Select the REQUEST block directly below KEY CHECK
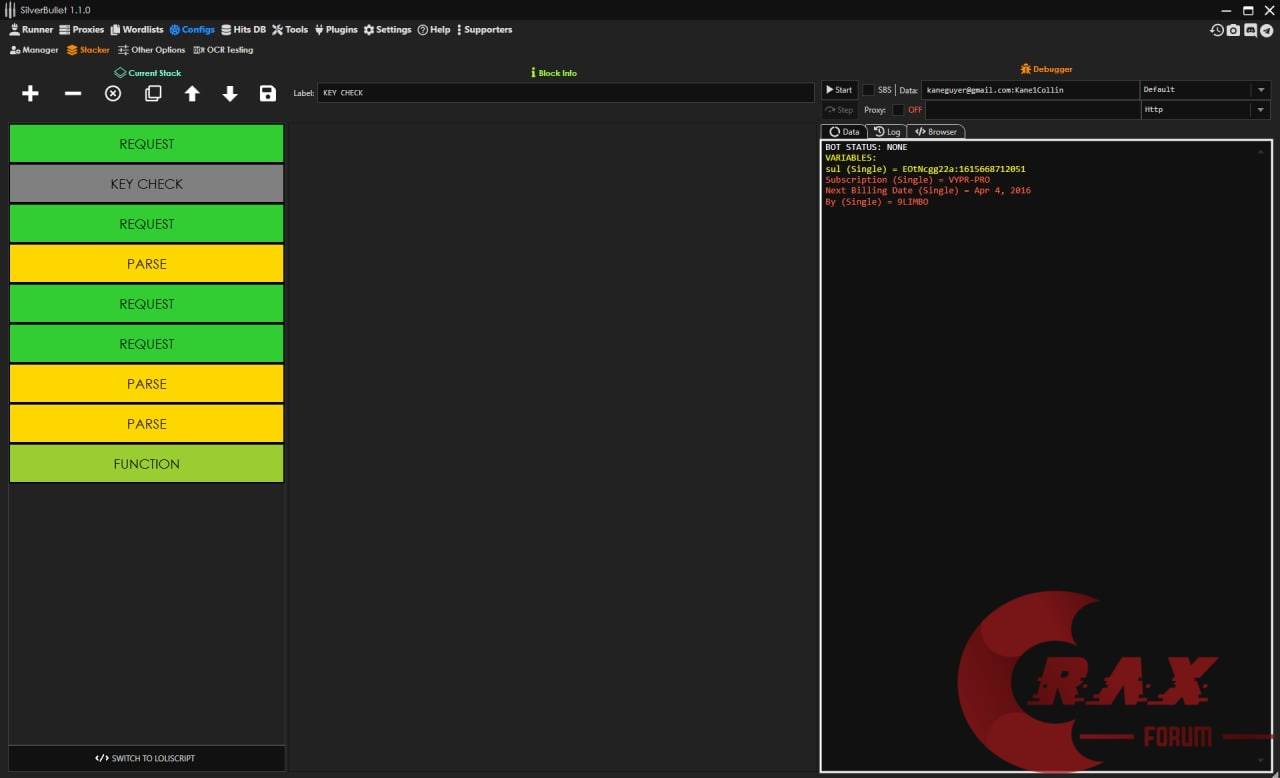The width and height of the screenshot is (1280, 778). click(x=147, y=224)
